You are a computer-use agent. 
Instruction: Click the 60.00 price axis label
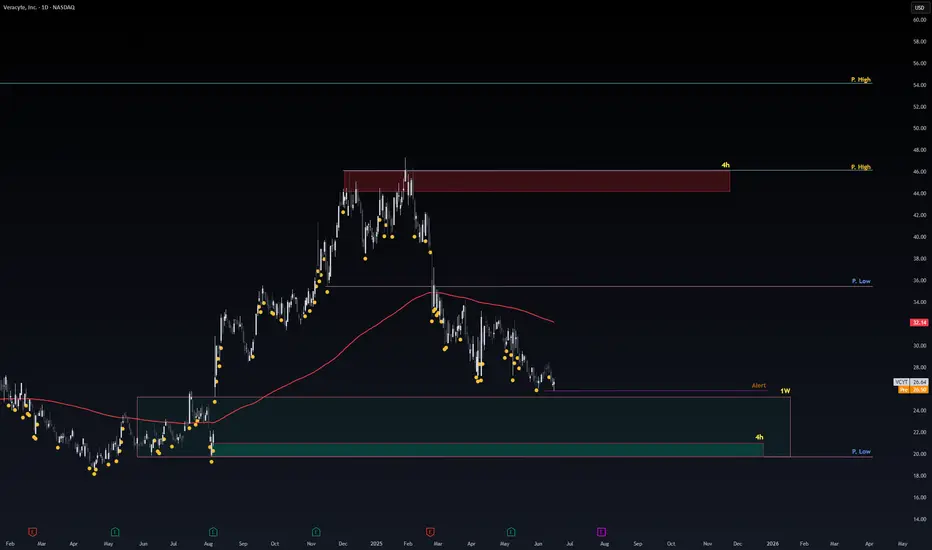(920, 20)
